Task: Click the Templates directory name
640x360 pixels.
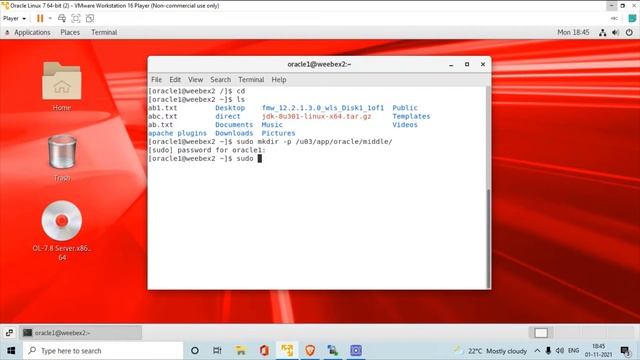Action: 411,116
